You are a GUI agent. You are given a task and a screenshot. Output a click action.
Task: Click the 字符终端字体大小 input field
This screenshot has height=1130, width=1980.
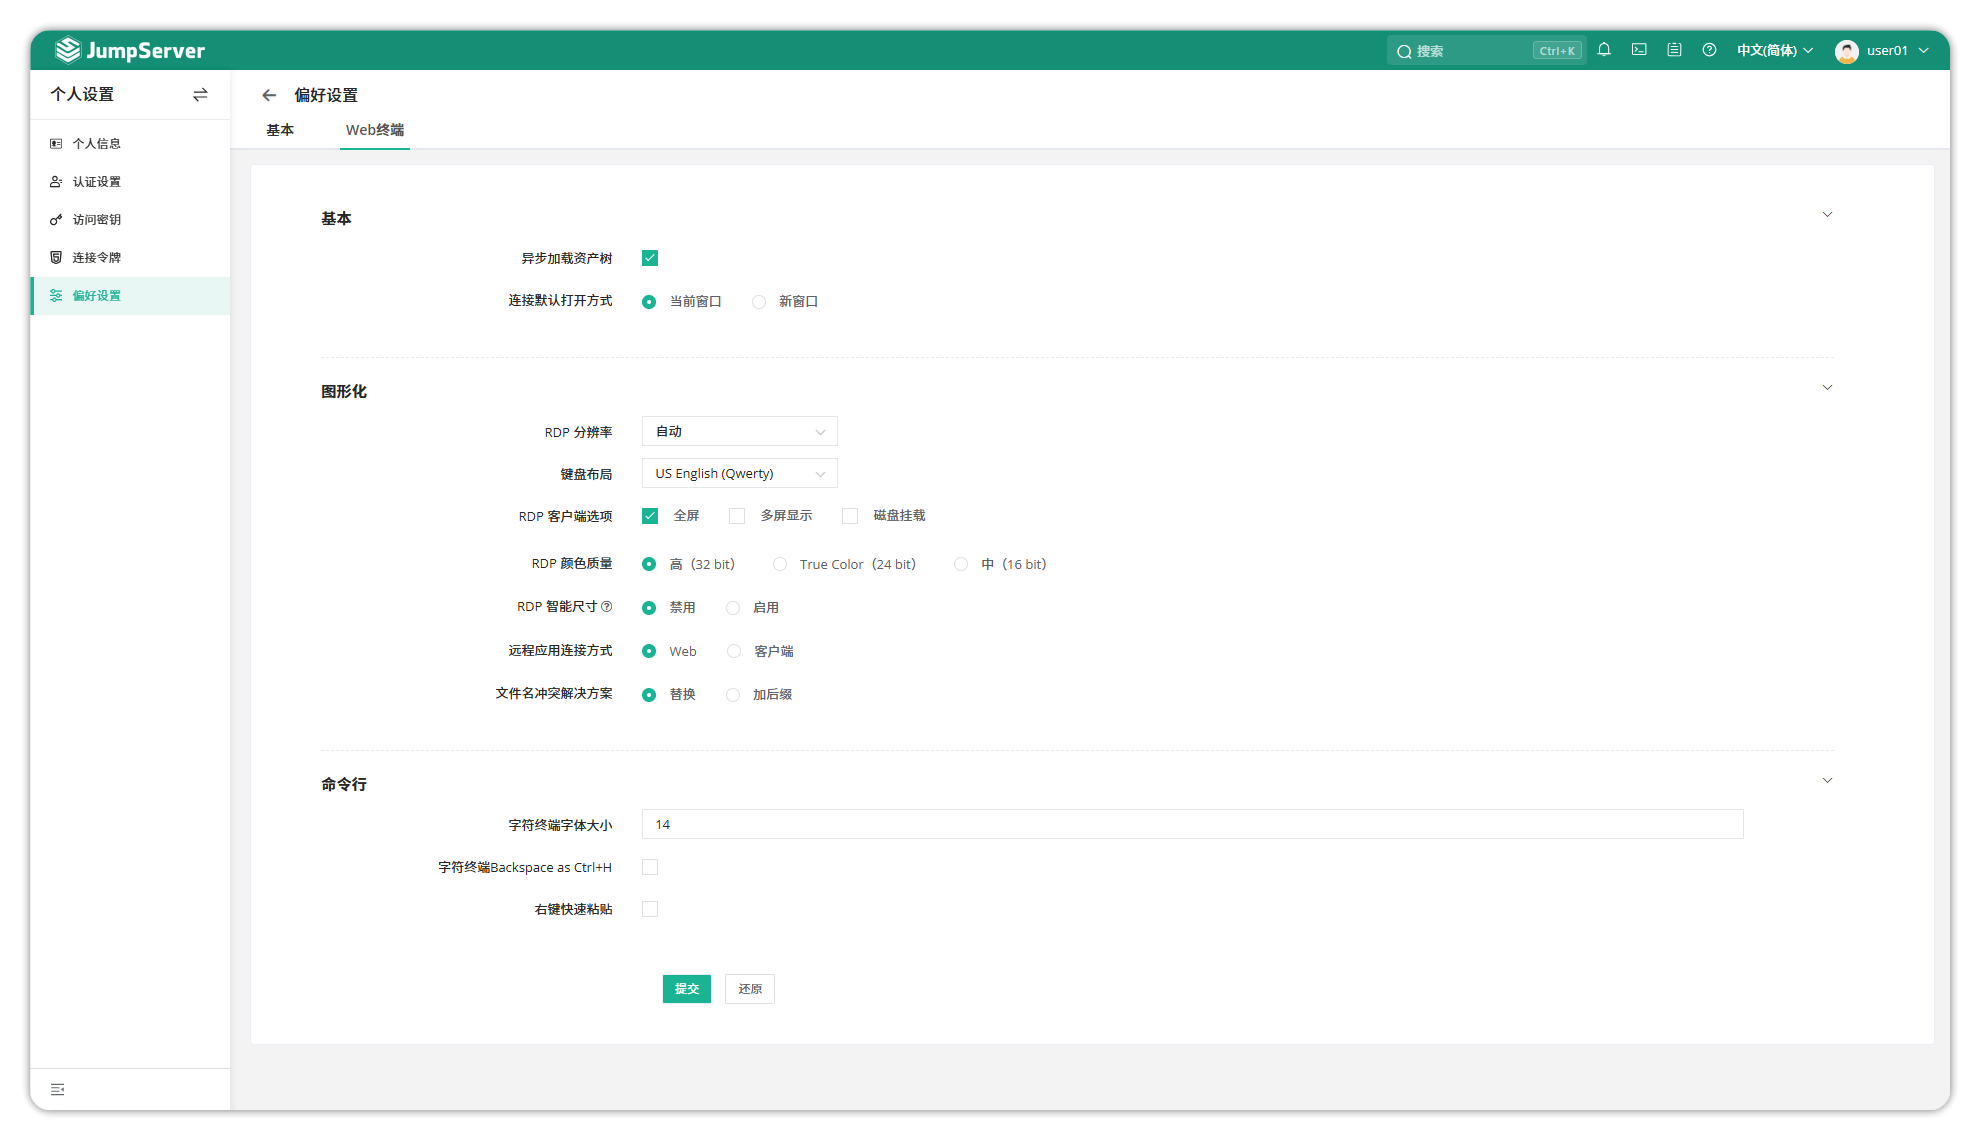[x=1192, y=825]
